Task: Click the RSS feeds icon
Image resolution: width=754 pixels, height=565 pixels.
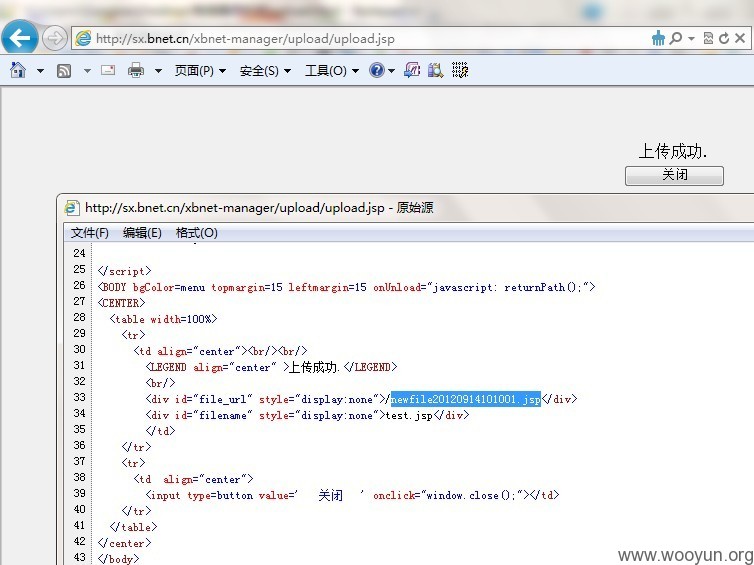Action: (64, 71)
